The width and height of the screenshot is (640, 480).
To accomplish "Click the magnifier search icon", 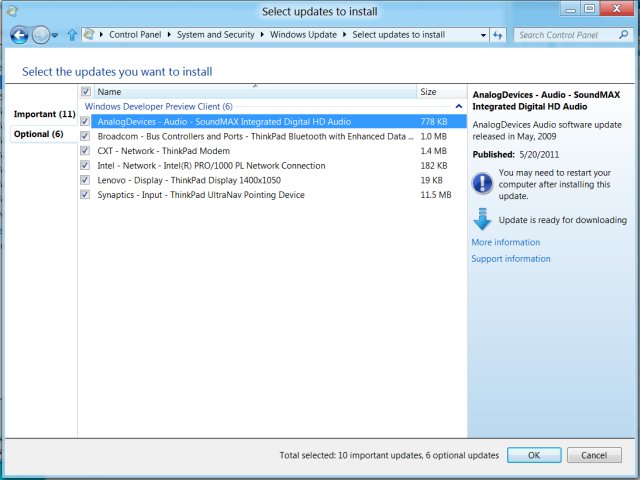I will (x=623, y=35).
